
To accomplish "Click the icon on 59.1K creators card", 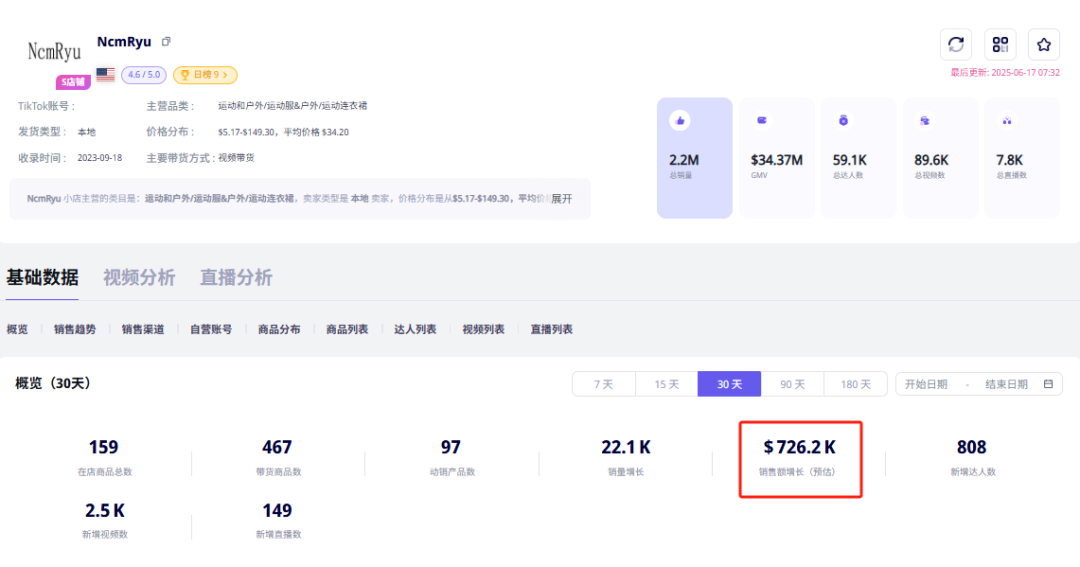I will click(843, 120).
